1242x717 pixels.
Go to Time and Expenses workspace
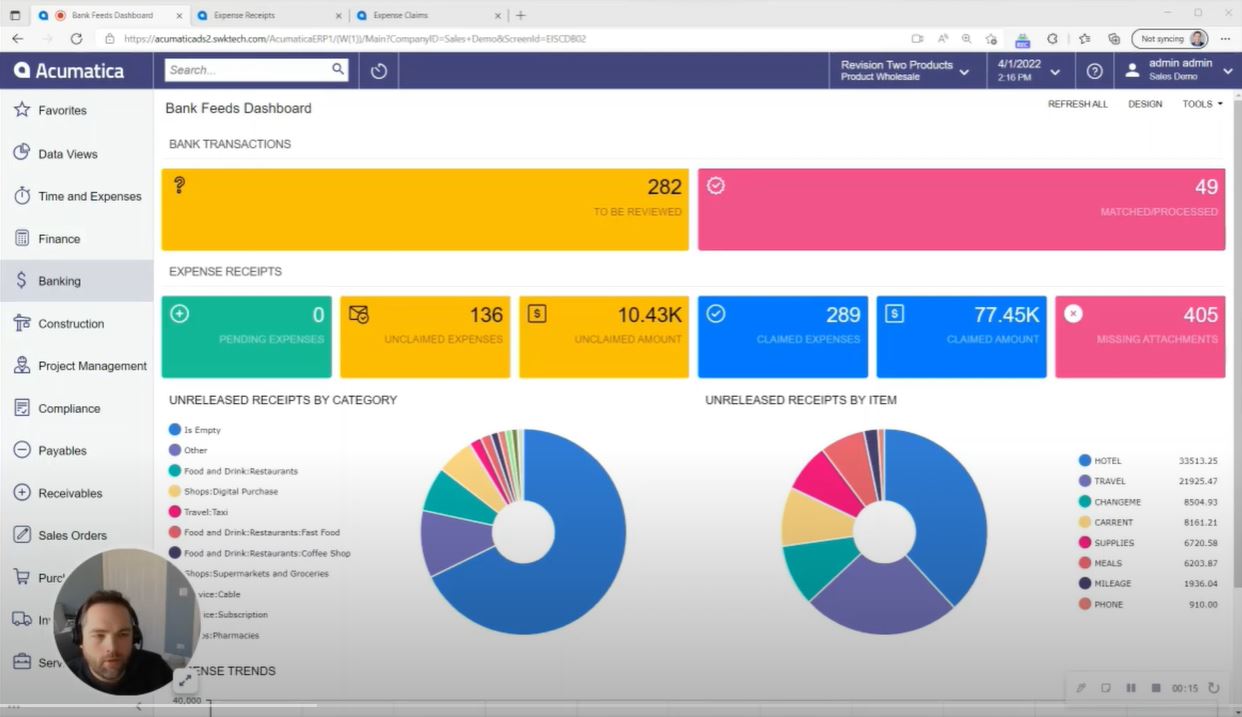77,196
